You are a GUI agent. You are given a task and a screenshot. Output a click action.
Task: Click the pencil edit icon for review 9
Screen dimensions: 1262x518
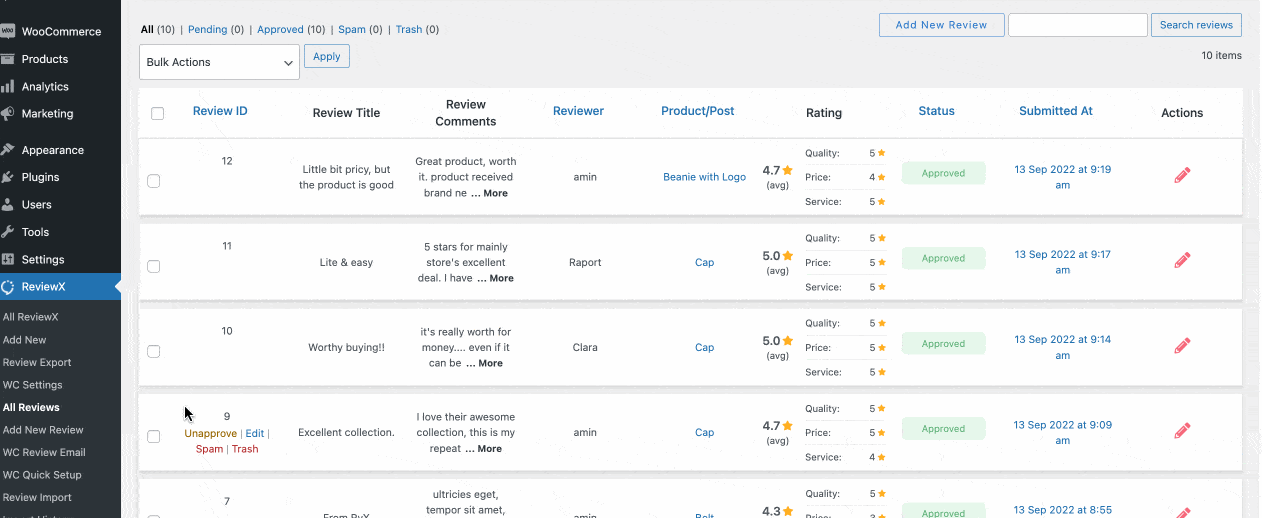point(1182,430)
